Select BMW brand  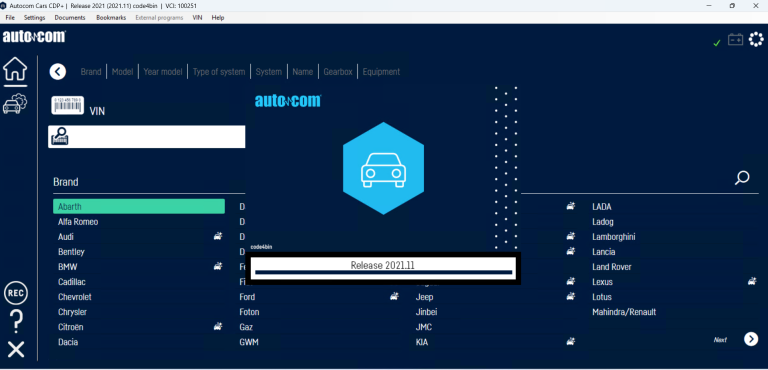68,267
